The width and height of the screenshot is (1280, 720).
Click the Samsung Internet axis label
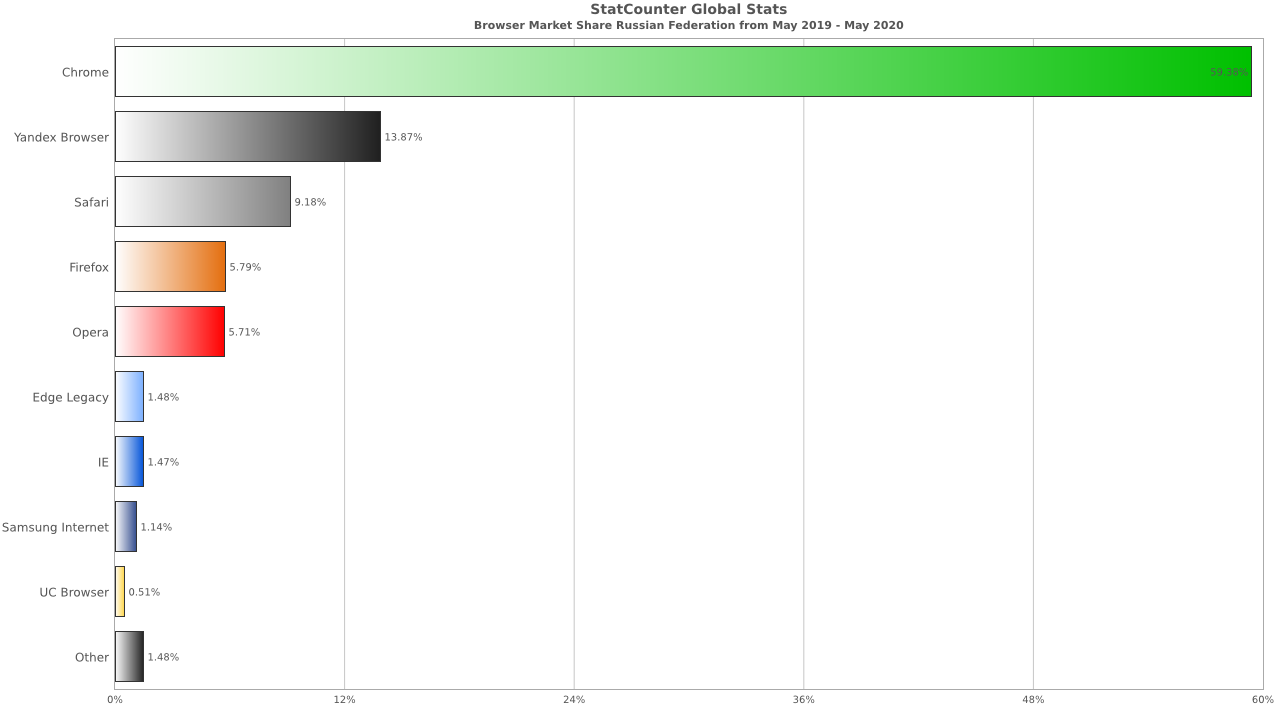[55, 527]
